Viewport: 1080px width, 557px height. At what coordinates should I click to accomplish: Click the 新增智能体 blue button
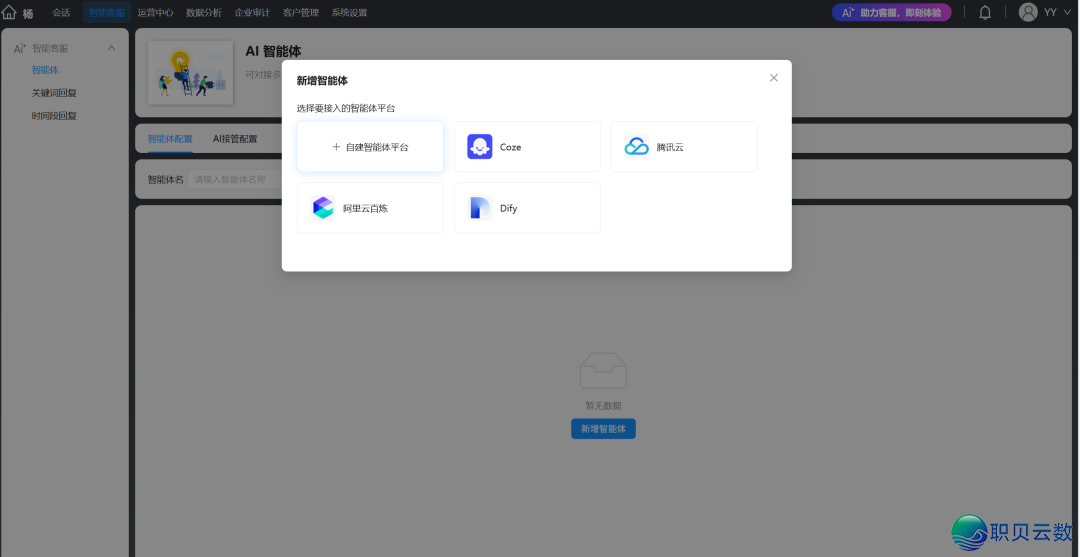click(603, 428)
